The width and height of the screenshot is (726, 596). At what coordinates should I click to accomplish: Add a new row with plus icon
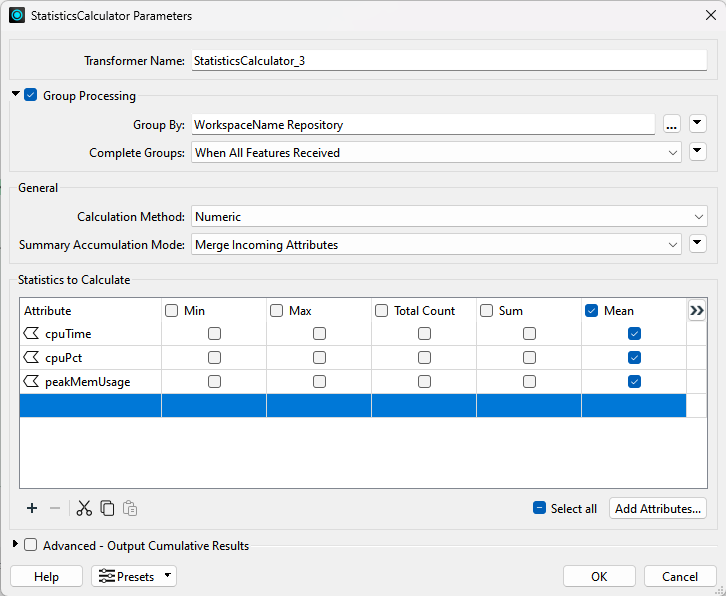[x=32, y=508]
